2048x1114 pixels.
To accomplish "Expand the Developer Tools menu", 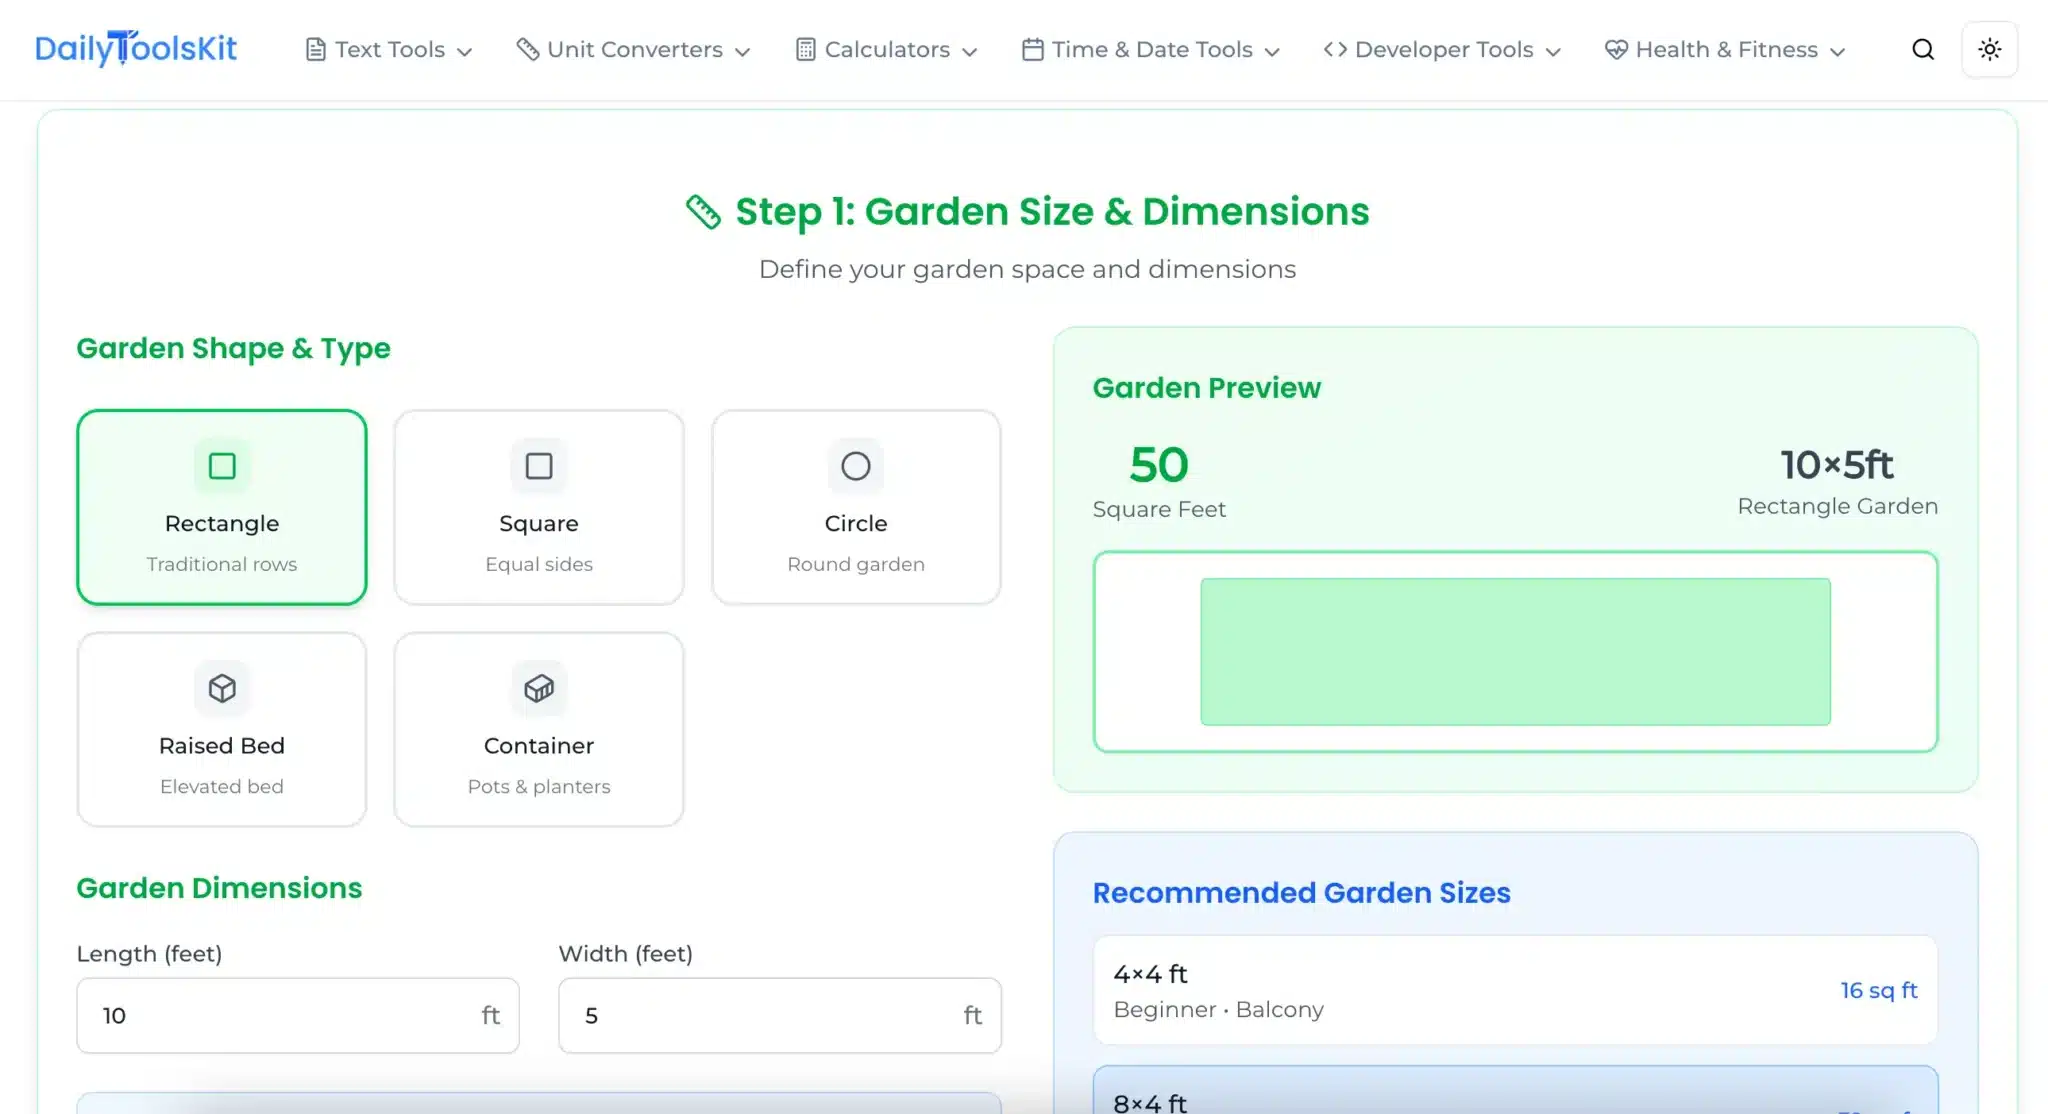I will pos(1440,49).
